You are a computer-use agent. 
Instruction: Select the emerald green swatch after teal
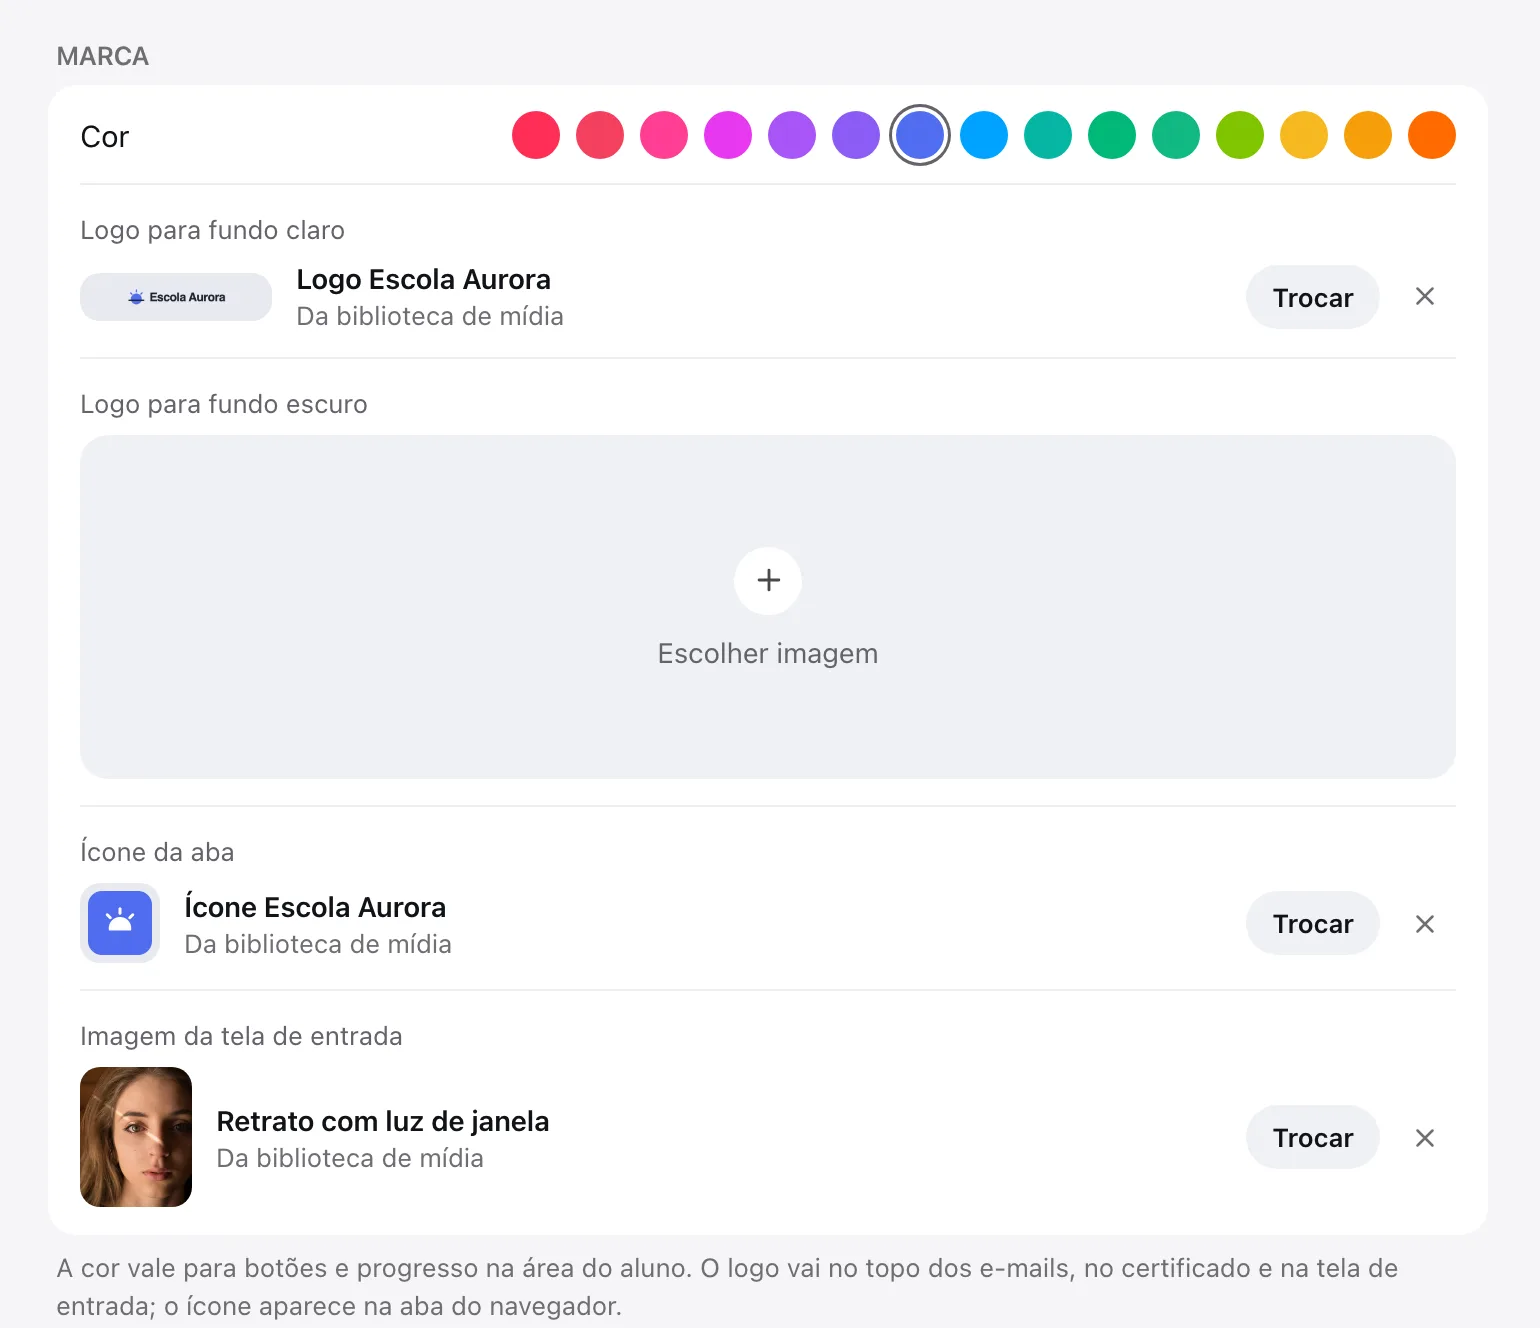1112,135
